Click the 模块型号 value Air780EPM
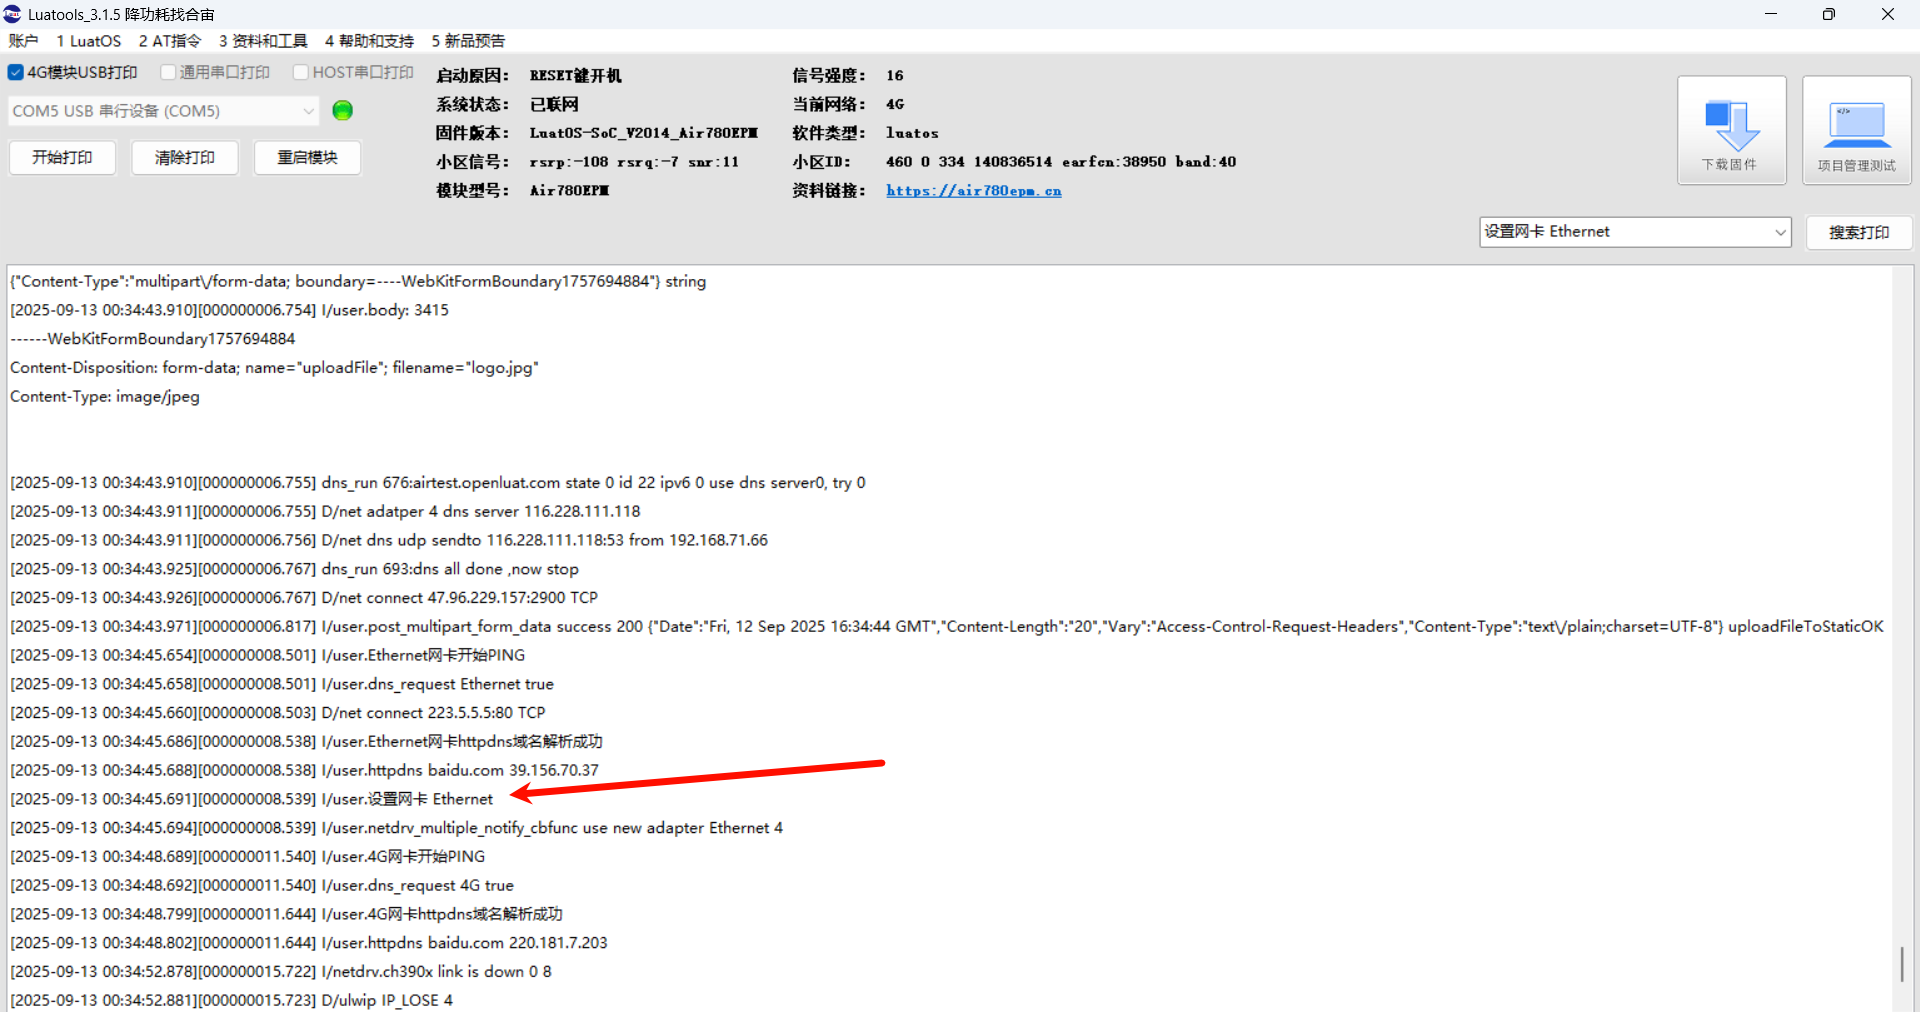Viewport: 1920px width, 1012px height. pyautogui.click(x=569, y=191)
